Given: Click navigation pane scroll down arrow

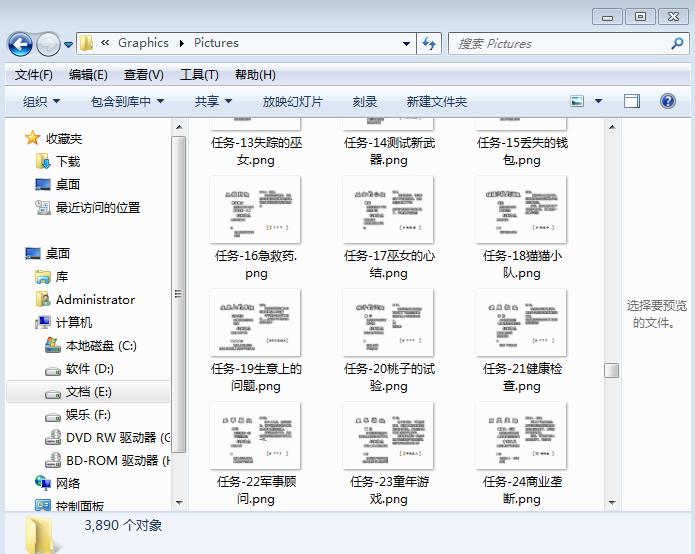Looking at the screenshot, I should coord(179,503).
